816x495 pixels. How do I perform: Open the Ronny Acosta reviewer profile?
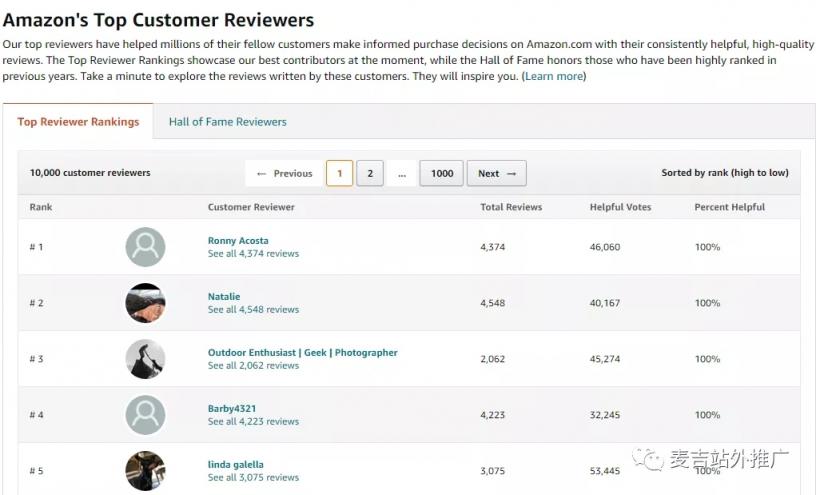pos(238,240)
